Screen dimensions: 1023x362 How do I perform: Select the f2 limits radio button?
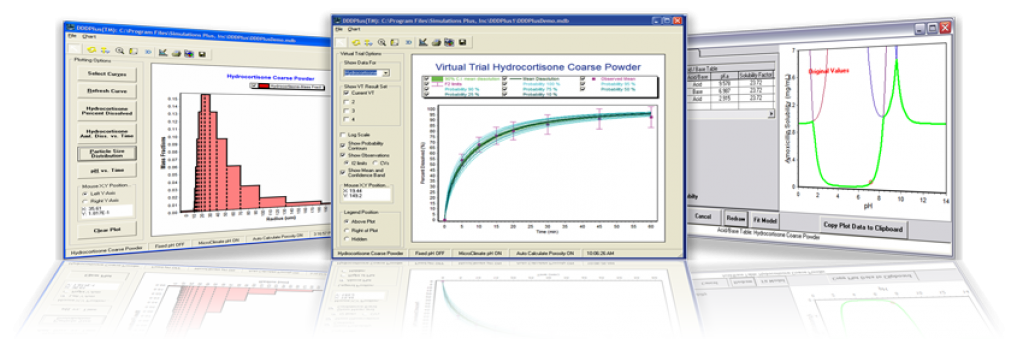tap(346, 163)
